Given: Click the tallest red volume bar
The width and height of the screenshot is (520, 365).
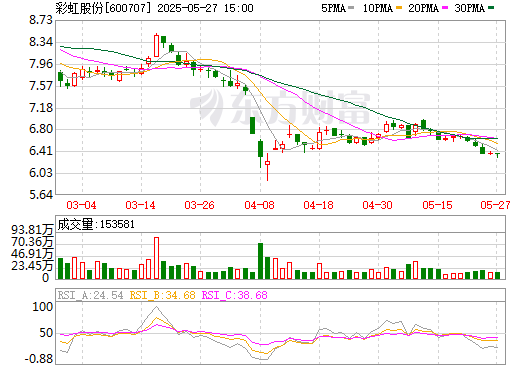Looking at the screenshot, I should coord(156,258).
